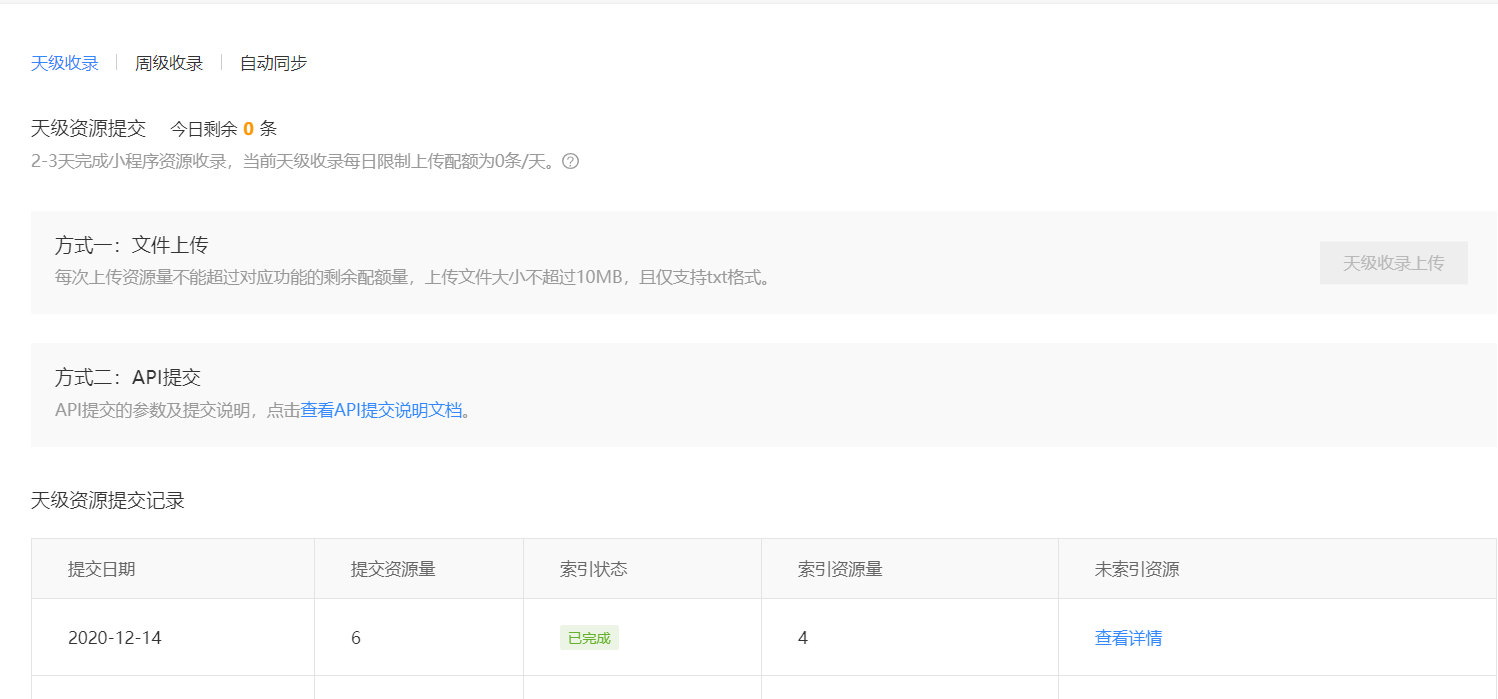This screenshot has width=1498, height=699.
Task: Click the help question mark icon
Action: point(571,161)
